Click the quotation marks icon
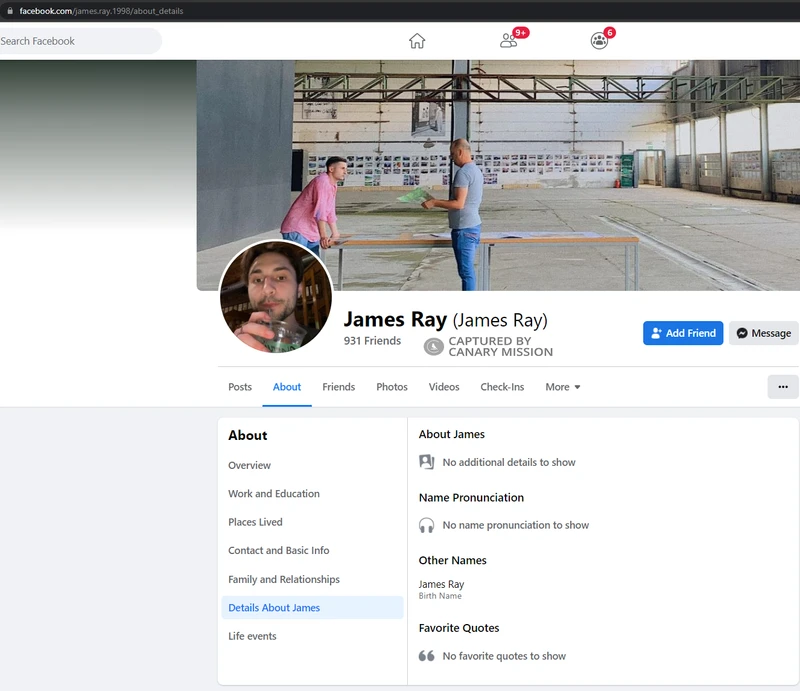The height and width of the screenshot is (691, 800). [427, 656]
